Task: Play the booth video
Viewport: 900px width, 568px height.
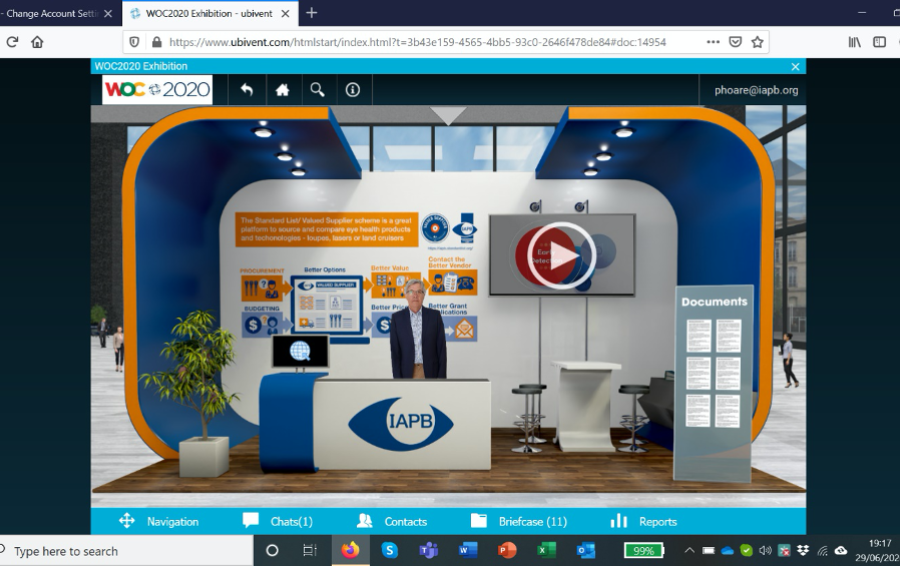Action: point(561,255)
